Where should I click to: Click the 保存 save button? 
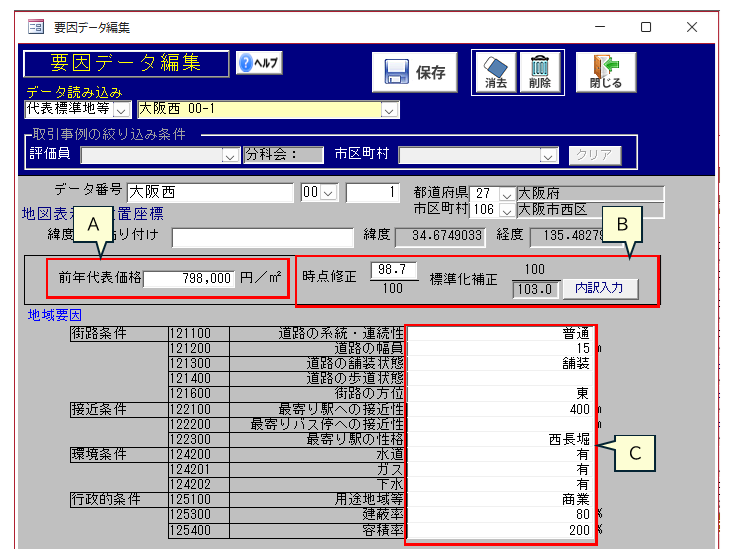(x=414, y=72)
